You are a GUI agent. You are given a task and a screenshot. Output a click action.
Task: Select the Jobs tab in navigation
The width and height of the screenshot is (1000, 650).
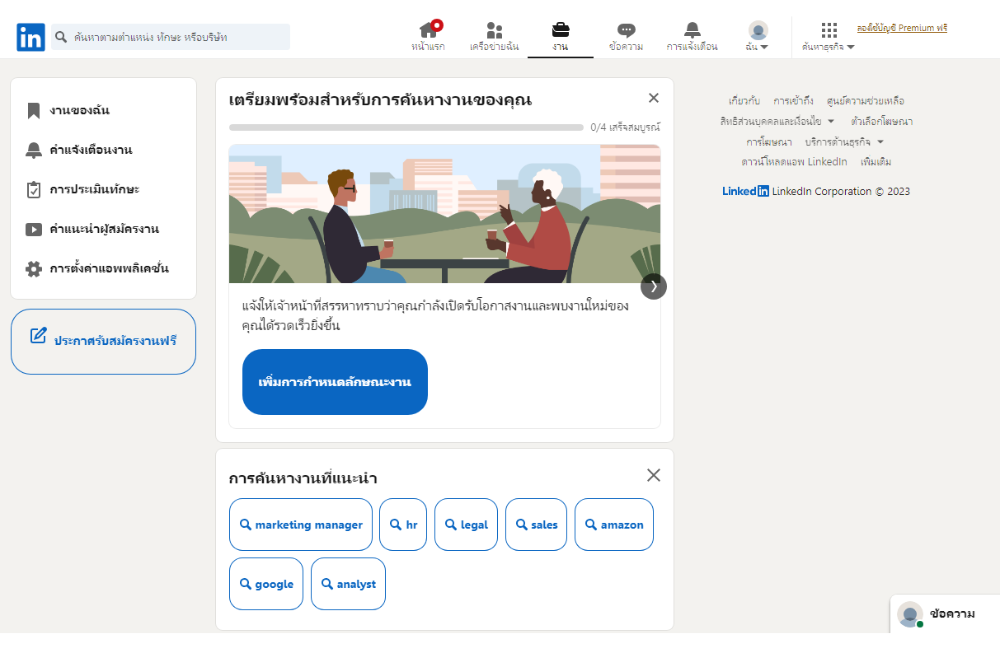pyautogui.click(x=560, y=36)
